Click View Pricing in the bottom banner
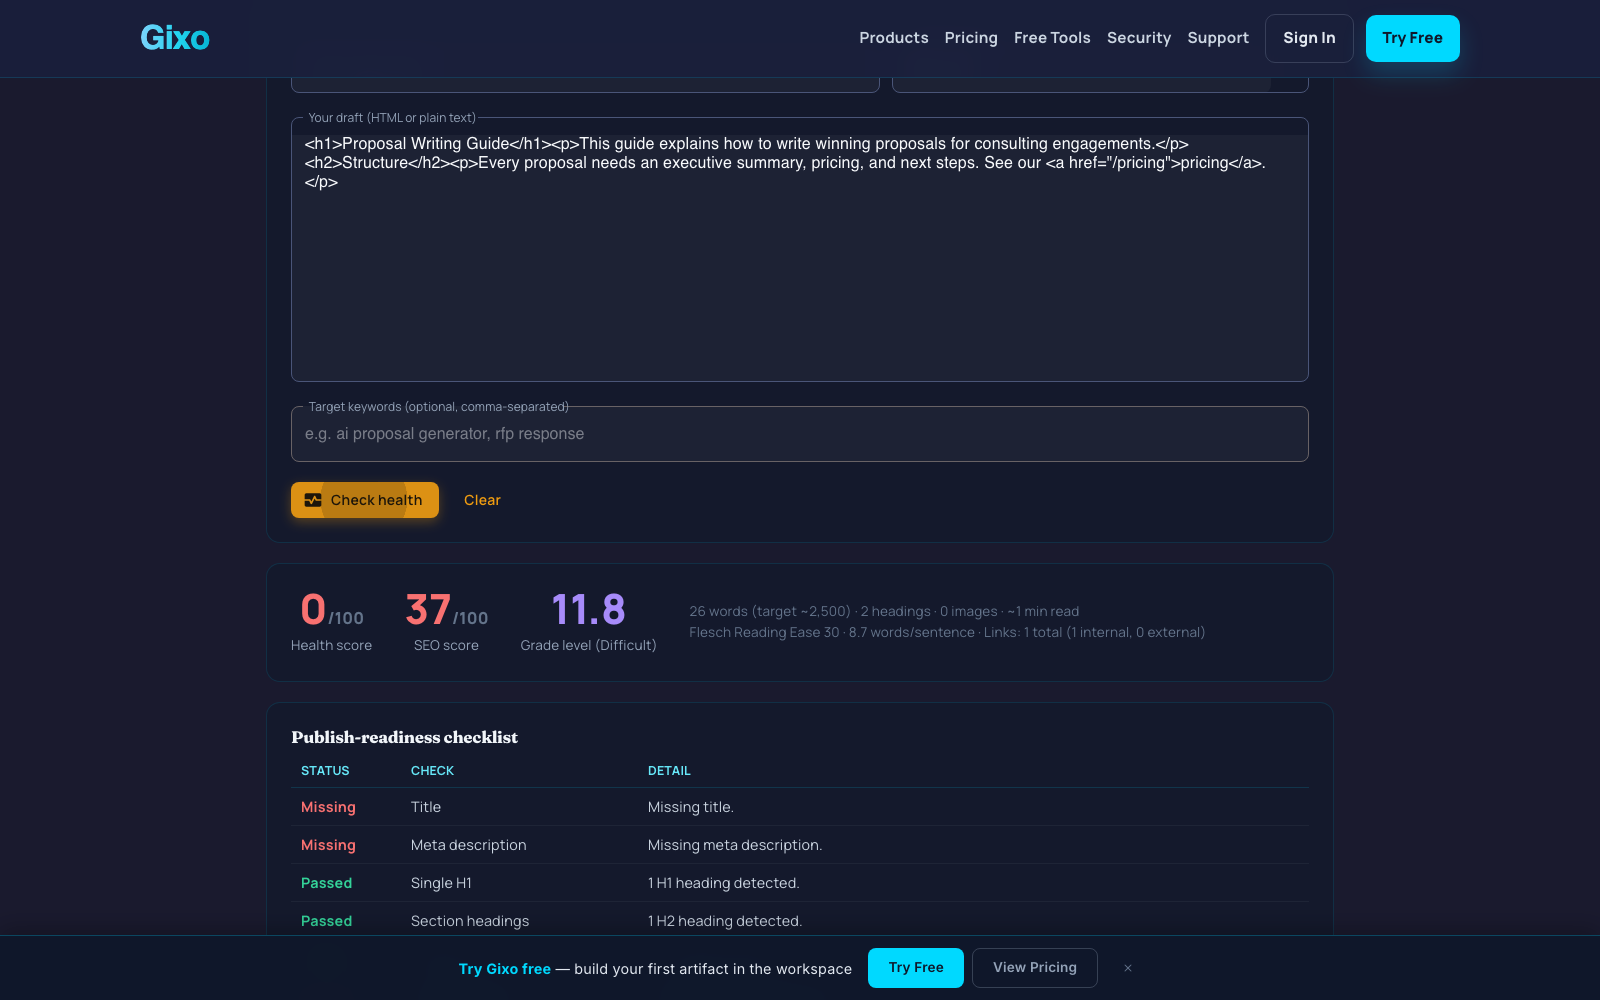This screenshot has height=1000, width=1600. [x=1035, y=968]
